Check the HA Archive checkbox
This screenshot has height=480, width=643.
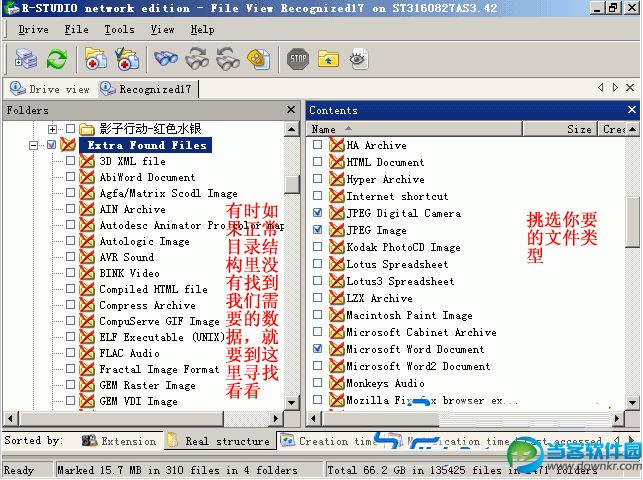pyautogui.click(x=317, y=144)
